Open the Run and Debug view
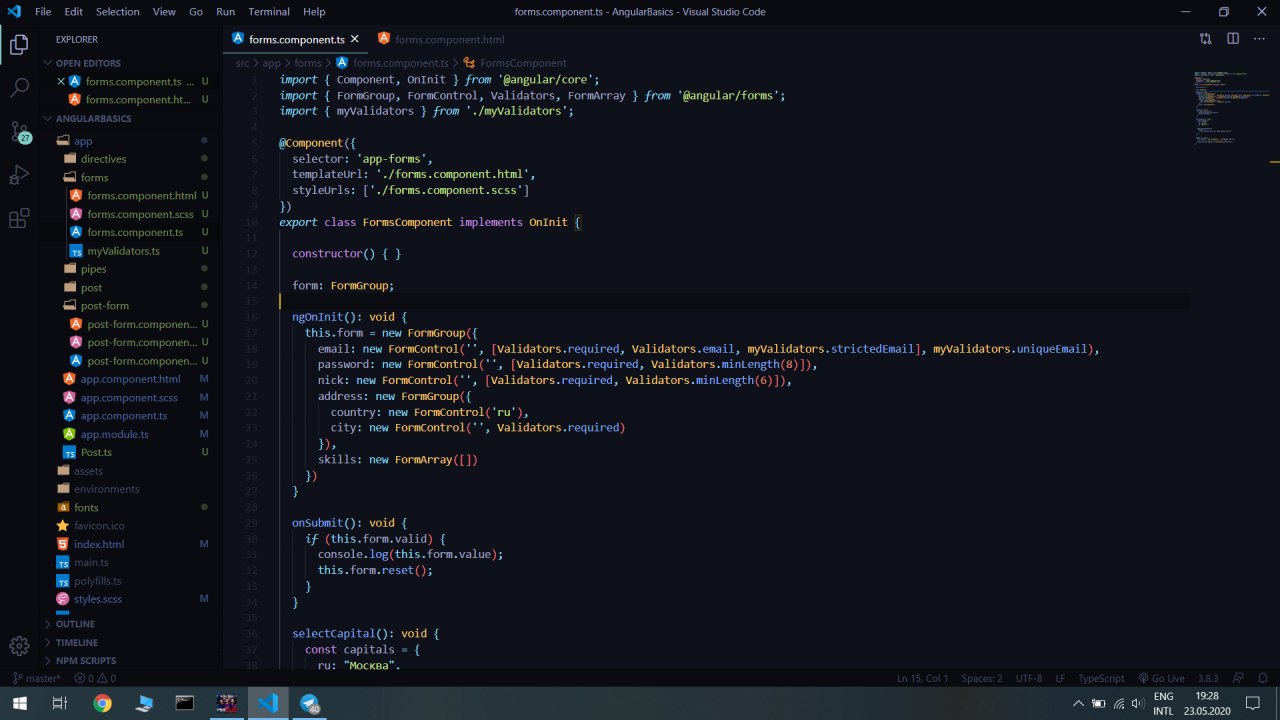 [x=19, y=175]
